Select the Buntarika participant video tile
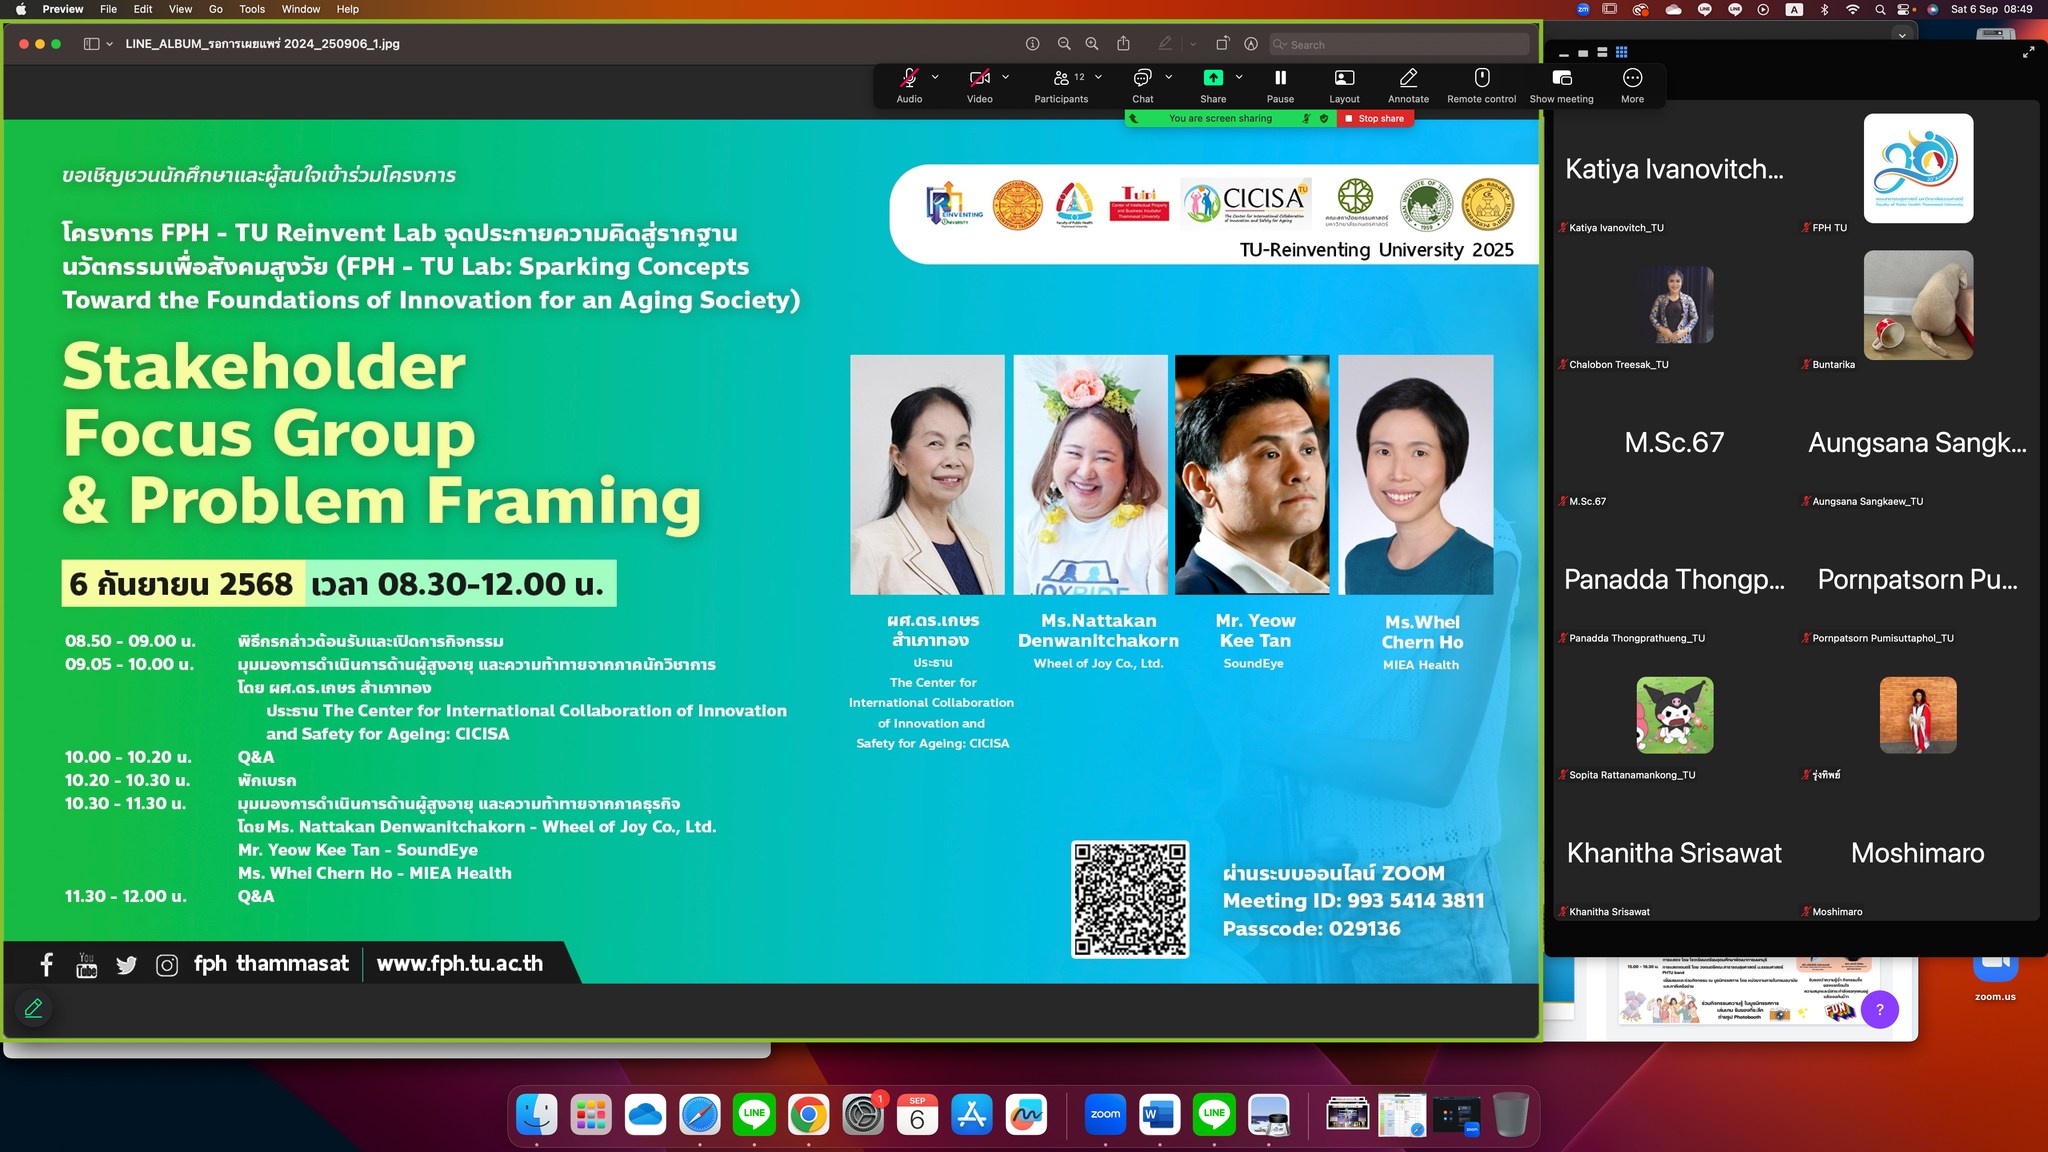Image resolution: width=2048 pixels, height=1152 pixels. pos(1918,305)
